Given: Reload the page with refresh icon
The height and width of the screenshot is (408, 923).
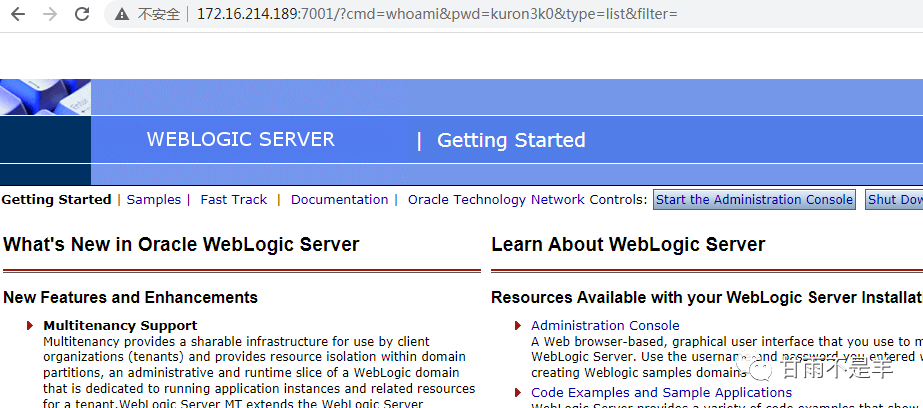Looking at the screenshot, I should point(82,14).
